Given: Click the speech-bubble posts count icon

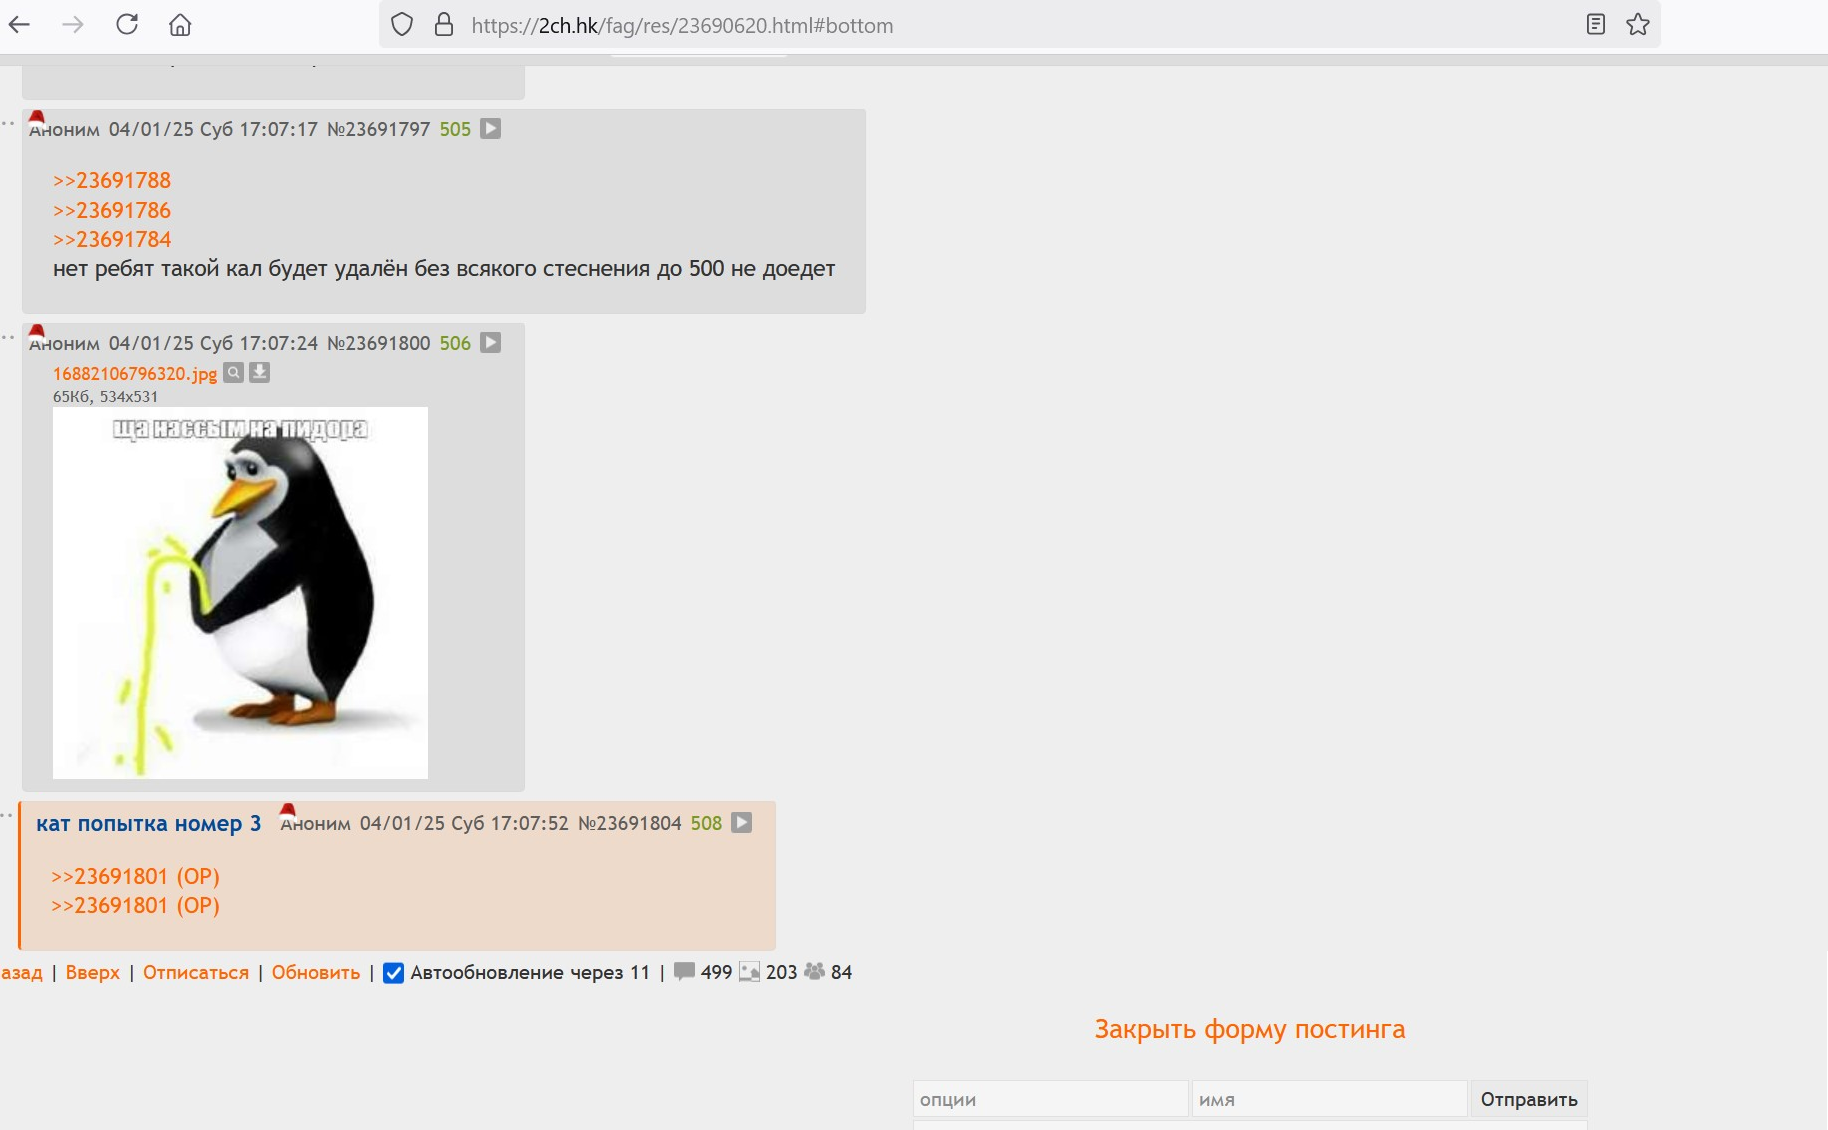Looking at the screenshot, I should coord(685,972).
